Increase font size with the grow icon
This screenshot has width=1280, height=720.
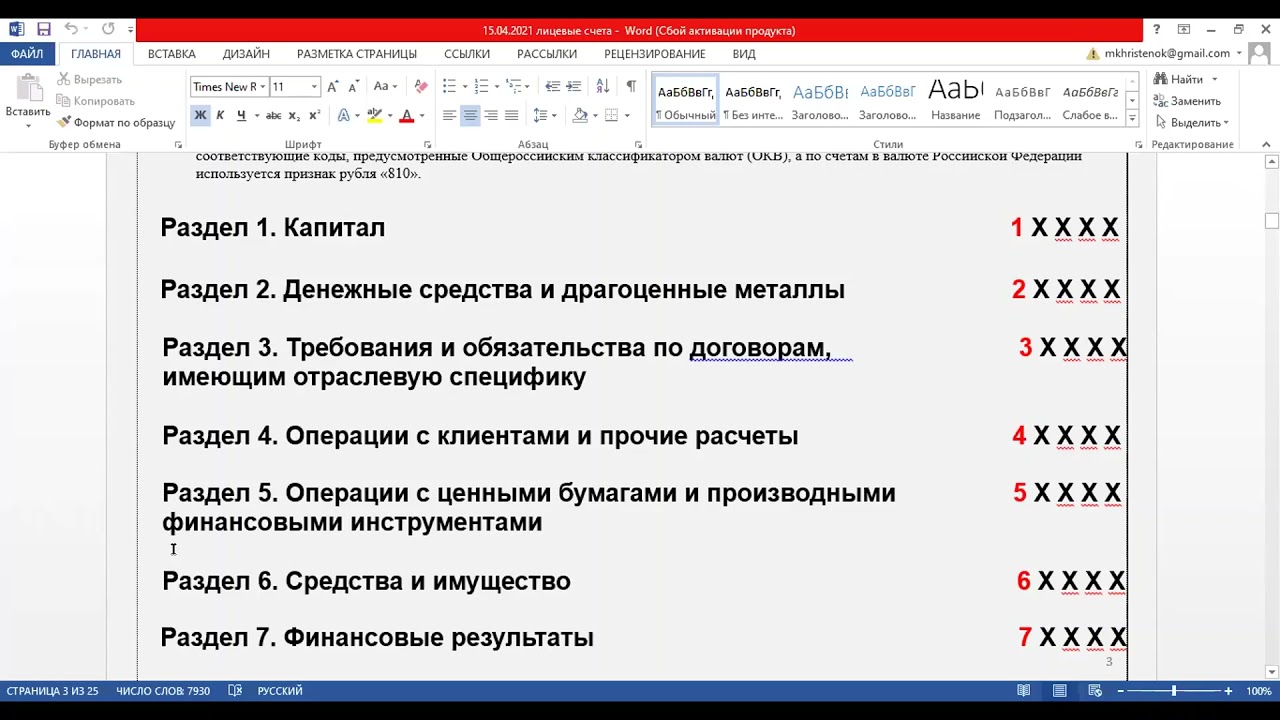click(333, 87)
